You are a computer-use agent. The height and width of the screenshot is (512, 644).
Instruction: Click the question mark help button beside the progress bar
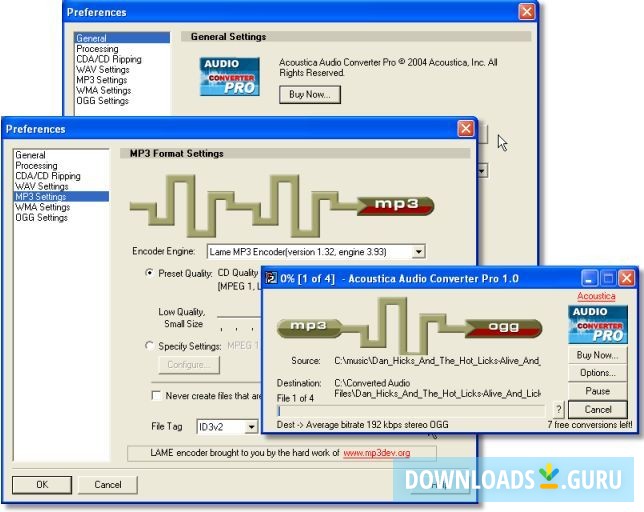[x=559, y=409]
